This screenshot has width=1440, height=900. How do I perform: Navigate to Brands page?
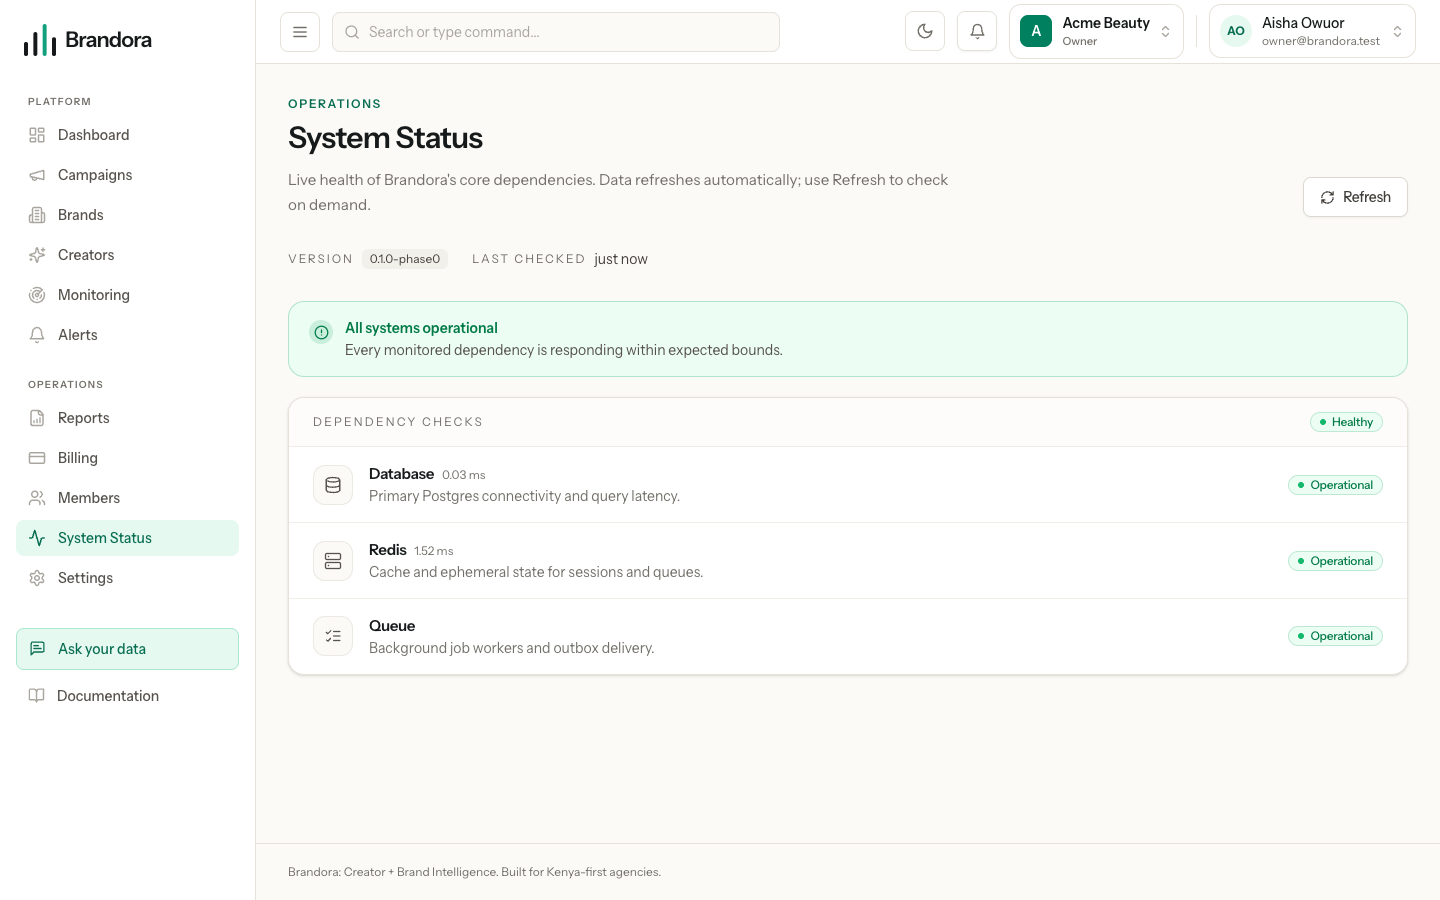point(127,215)
